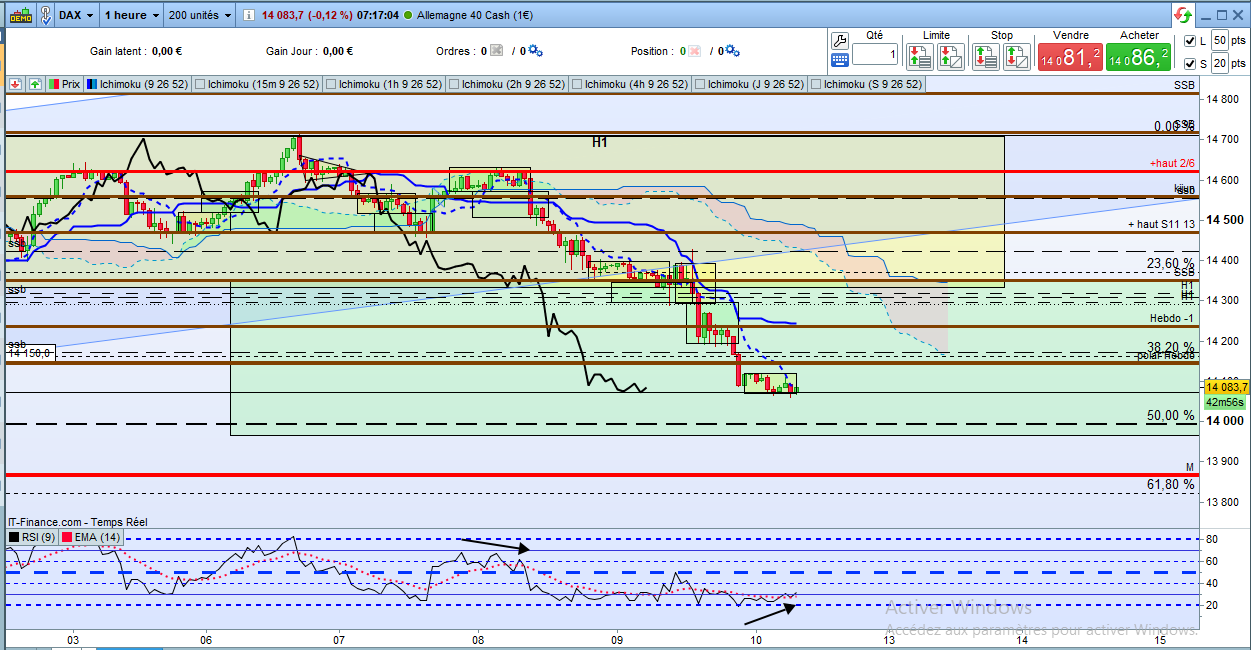1251x650 pixels.
Task: Click the black RSI color swatch
Action: [14, 537]
